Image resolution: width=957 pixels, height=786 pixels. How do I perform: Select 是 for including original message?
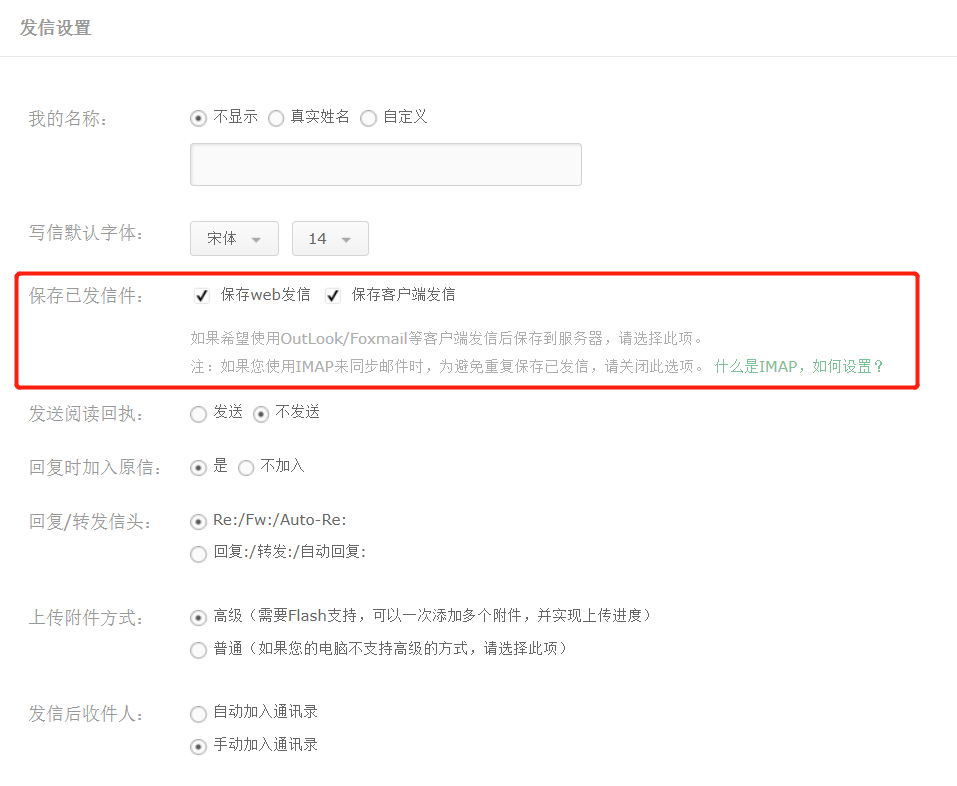[x=198, y=468]
